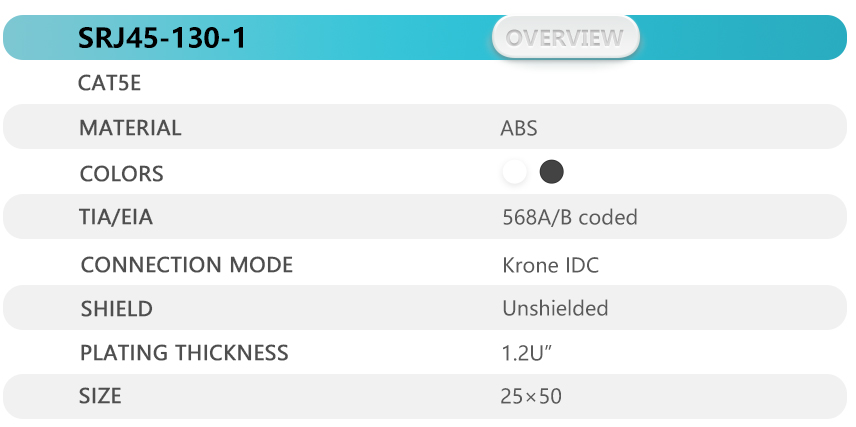The height and width of the screenshot is (427, 856).
Task: Select the MATERIAL row label
Action: click(130, 128)
